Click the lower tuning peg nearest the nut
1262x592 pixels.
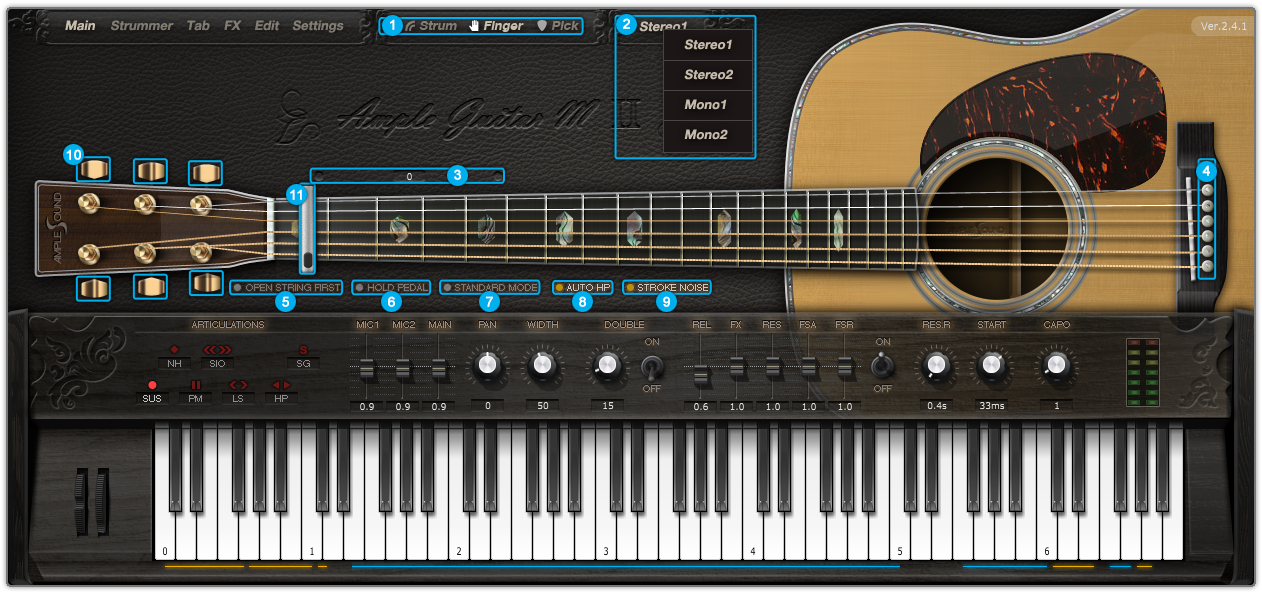206,283
